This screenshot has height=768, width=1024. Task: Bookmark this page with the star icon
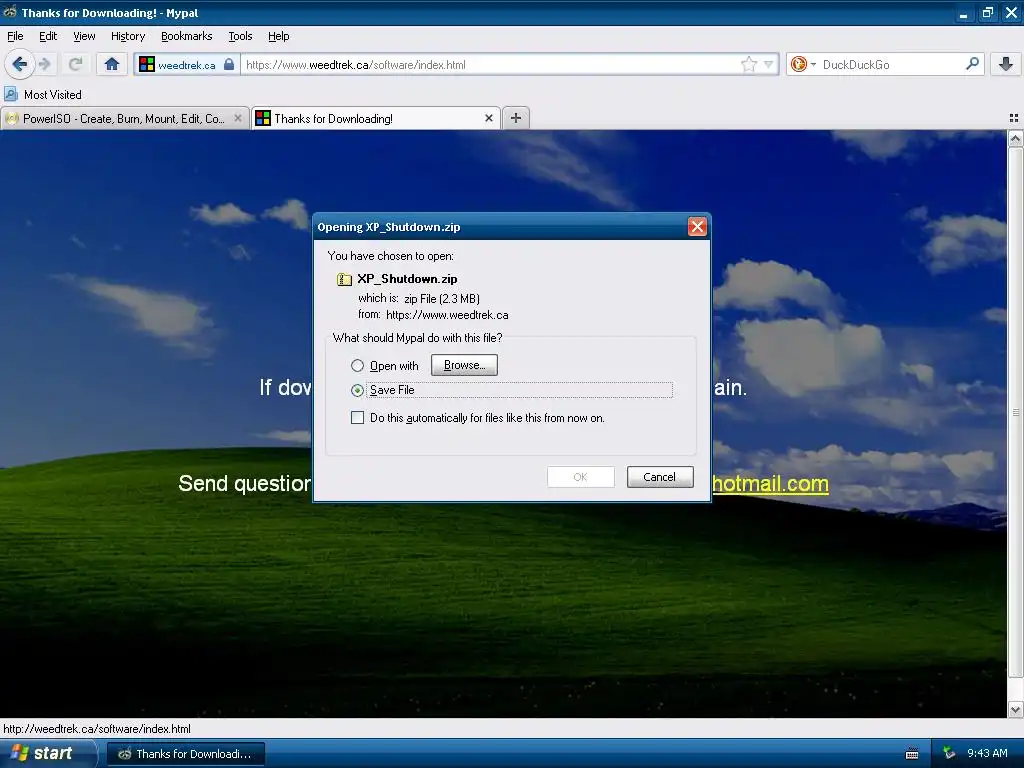pyautogui.click(x=748, y=64)
